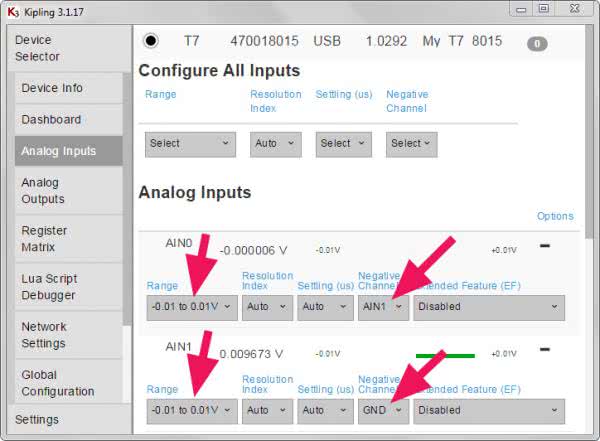The height and width of the screenshot is (441, 600).
Task: Click the green AIN1 voltage level bar
Action: tap(445, 355)
